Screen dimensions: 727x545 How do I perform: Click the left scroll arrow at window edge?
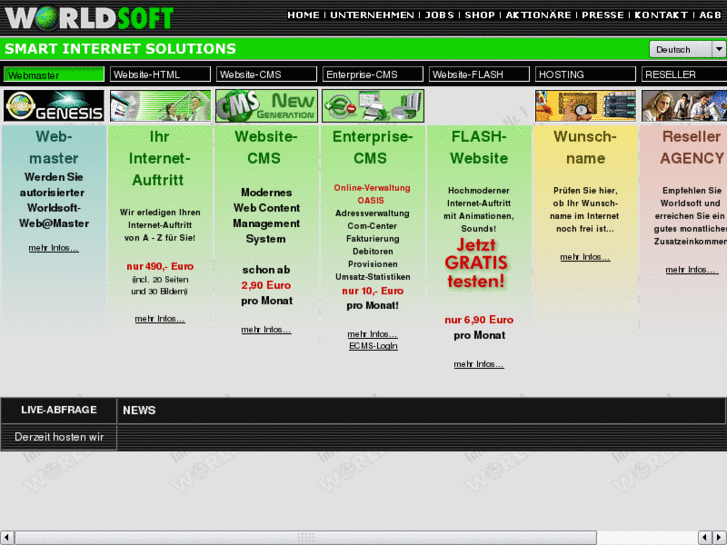point(6,538)
